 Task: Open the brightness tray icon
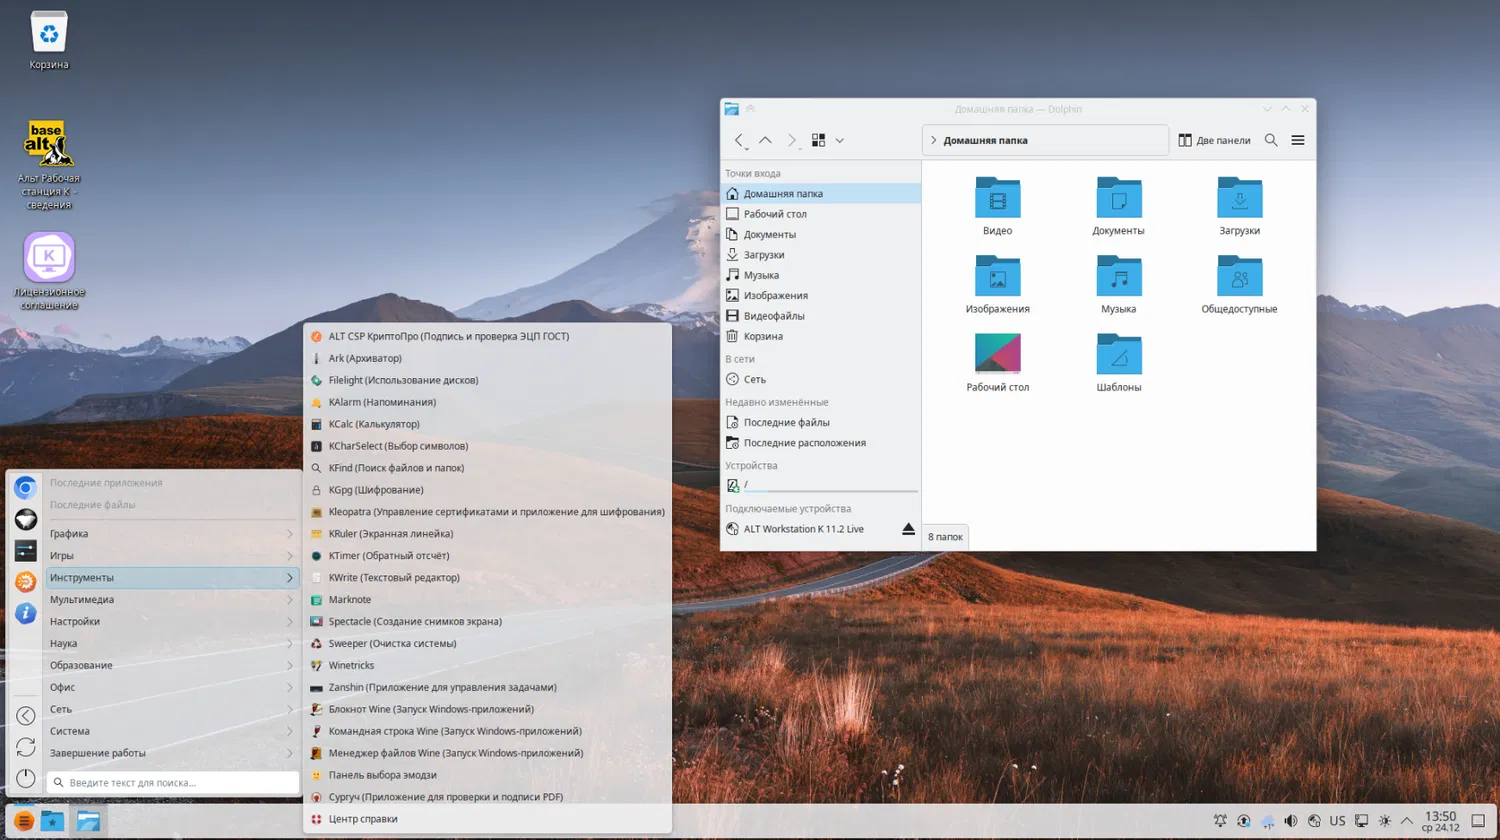[1384, 821]
